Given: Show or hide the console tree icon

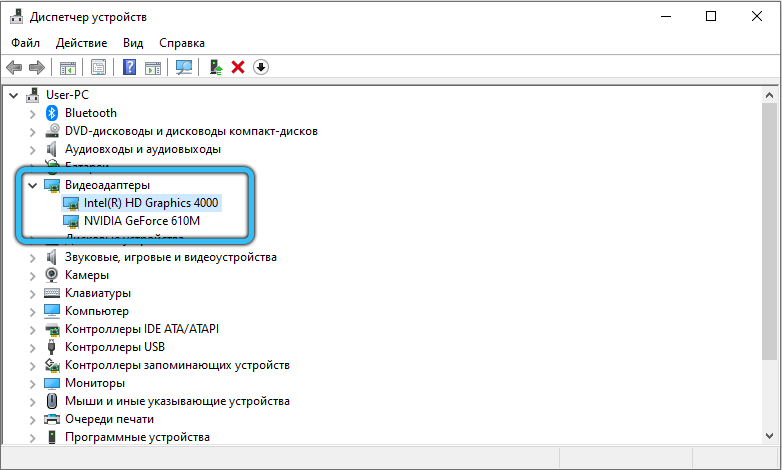Looking at the screenshot, I should tap(68, 67).
